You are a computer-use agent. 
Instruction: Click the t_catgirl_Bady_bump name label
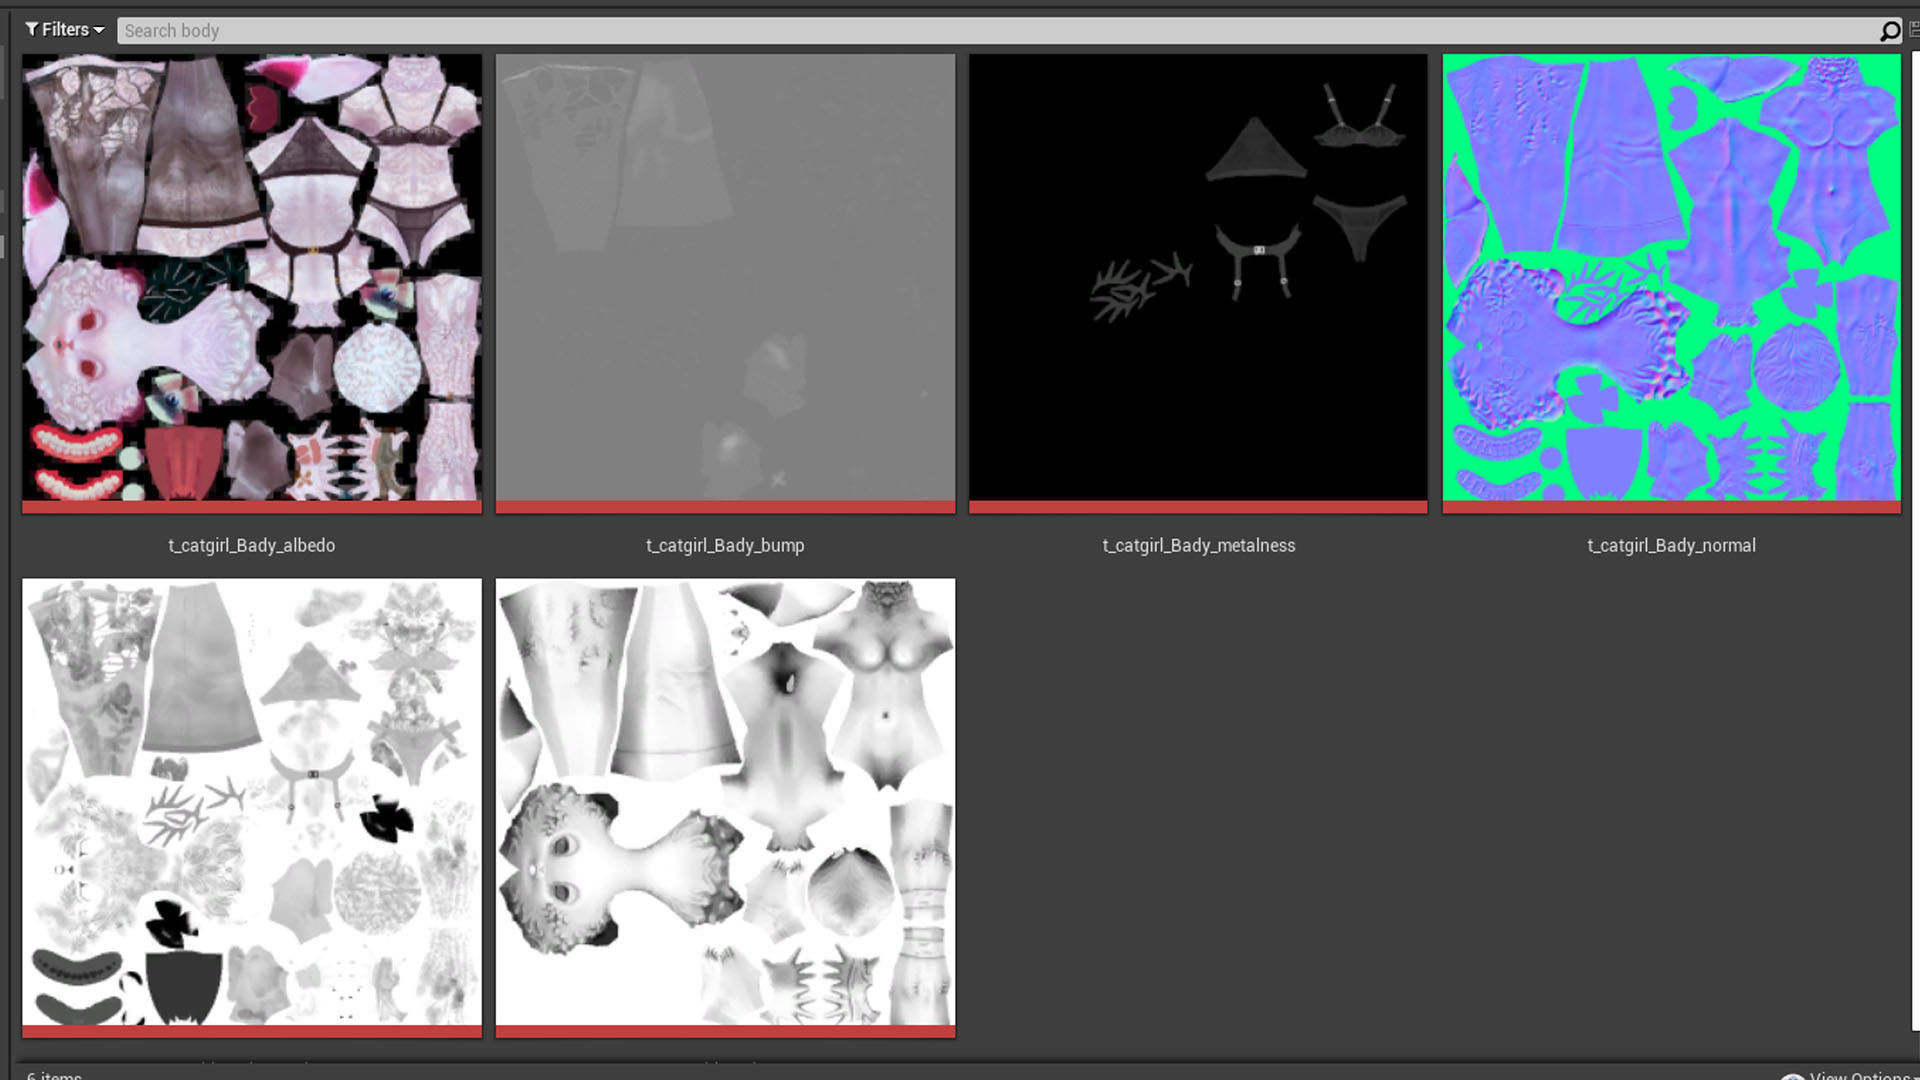coord(725,545)
